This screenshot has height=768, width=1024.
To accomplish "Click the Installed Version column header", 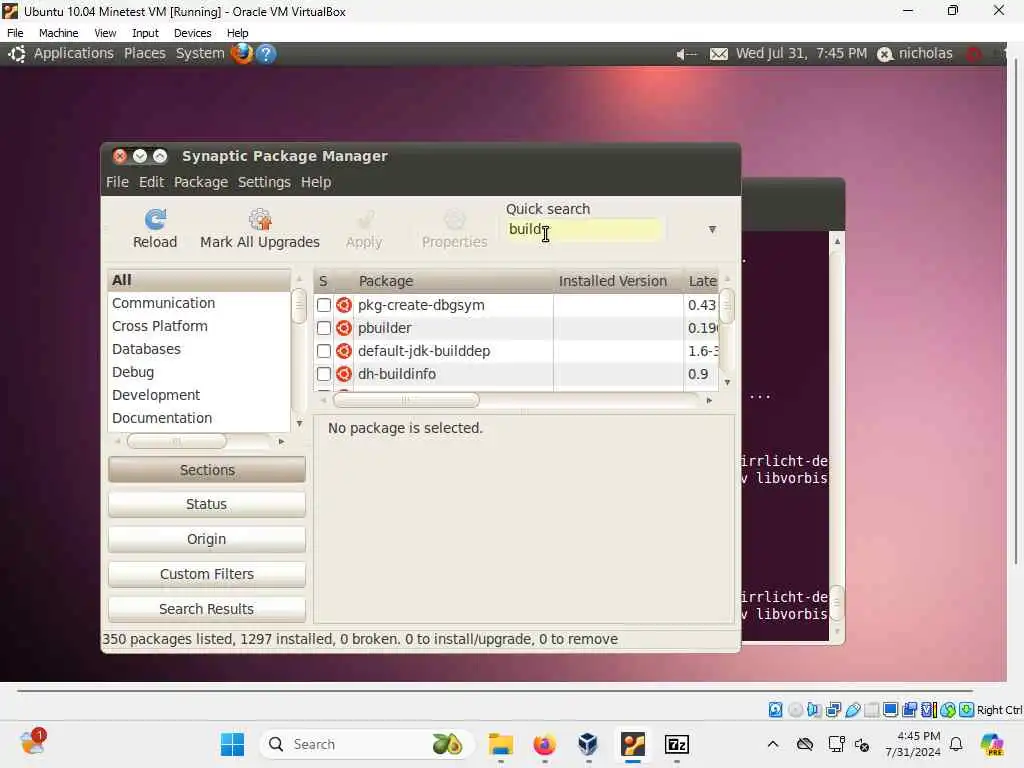I will [x=618, y=281].
